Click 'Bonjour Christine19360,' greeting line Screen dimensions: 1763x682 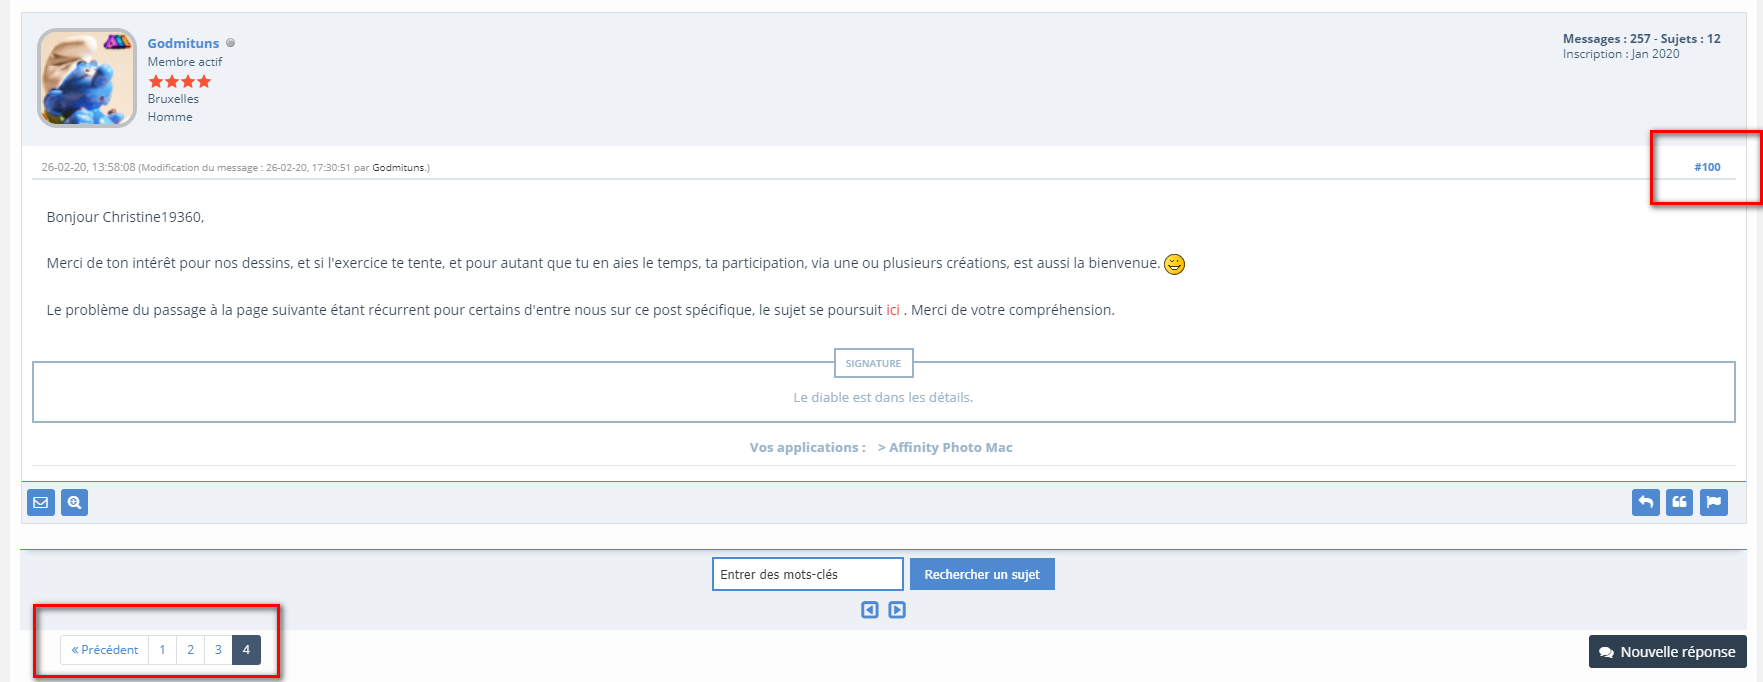point(125,217)
